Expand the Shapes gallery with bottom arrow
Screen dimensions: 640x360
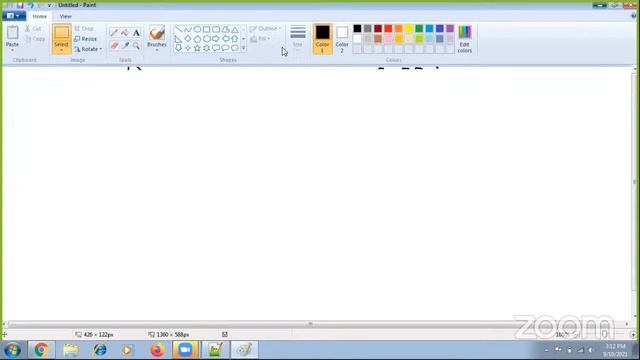pos(244,48)
